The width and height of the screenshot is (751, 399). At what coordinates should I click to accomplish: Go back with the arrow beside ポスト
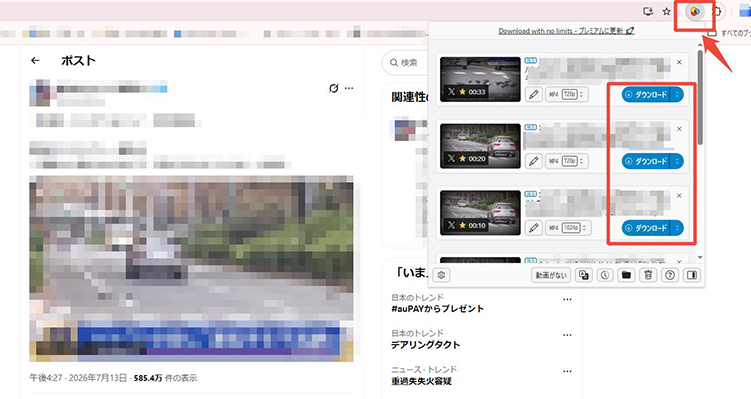click(x=35, y=60)
